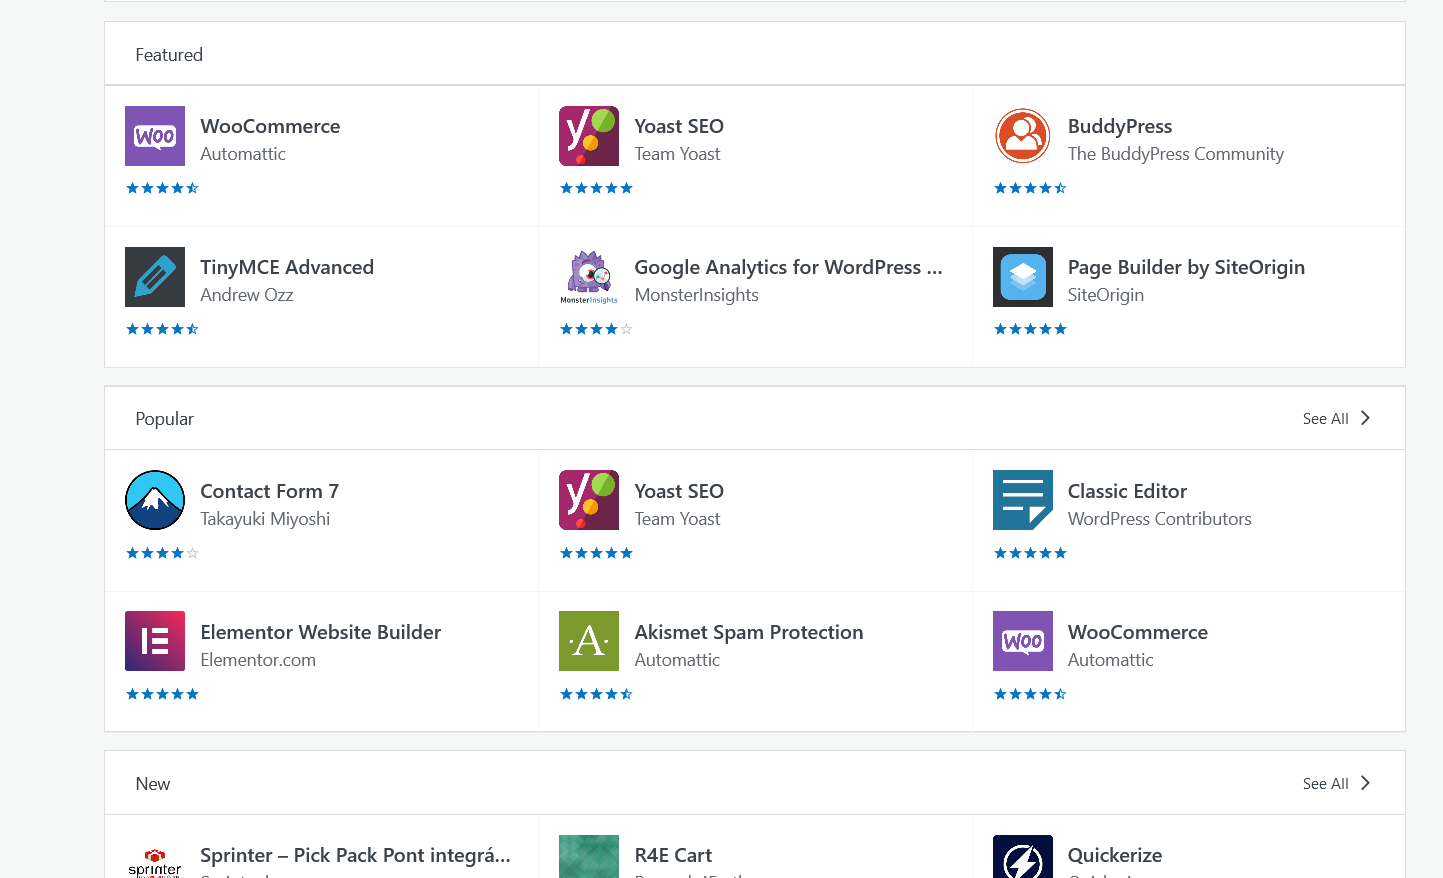The image size is (1443, 878).
Task: Click See All link in New
Action: [x=1325, y=784]
